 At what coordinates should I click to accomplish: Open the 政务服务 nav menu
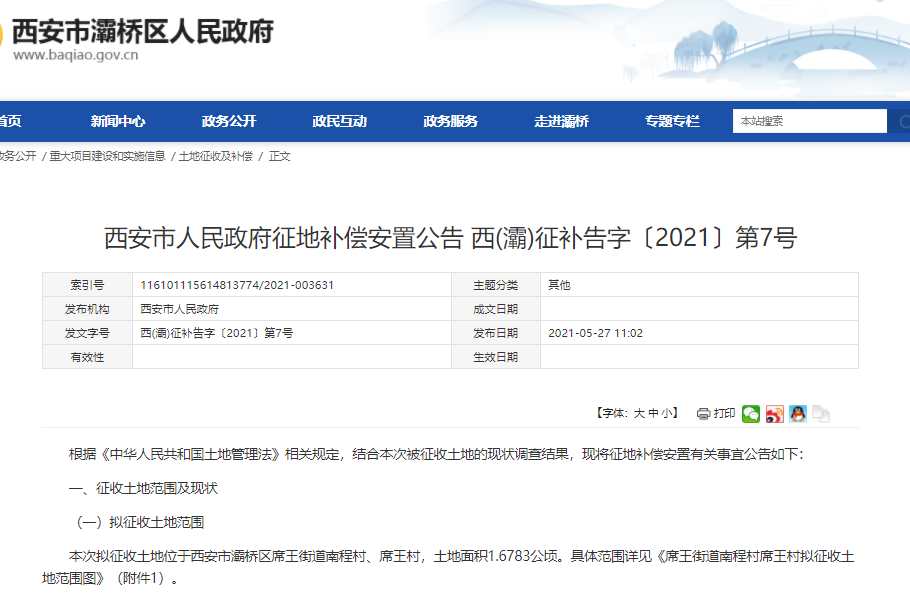point(451,122)
